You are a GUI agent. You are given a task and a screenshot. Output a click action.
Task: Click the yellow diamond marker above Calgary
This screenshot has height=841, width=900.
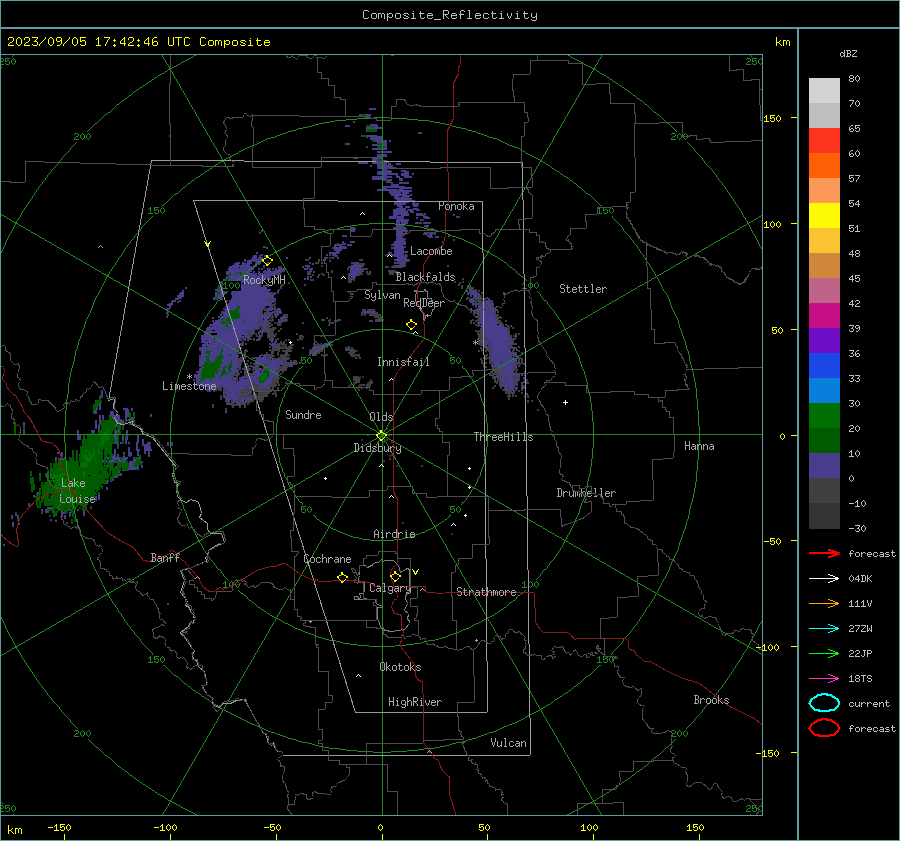(395, 576)
